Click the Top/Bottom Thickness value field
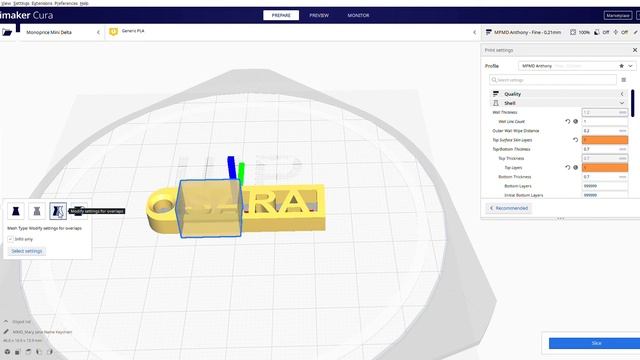640x360 pixels. coord(605,149)
